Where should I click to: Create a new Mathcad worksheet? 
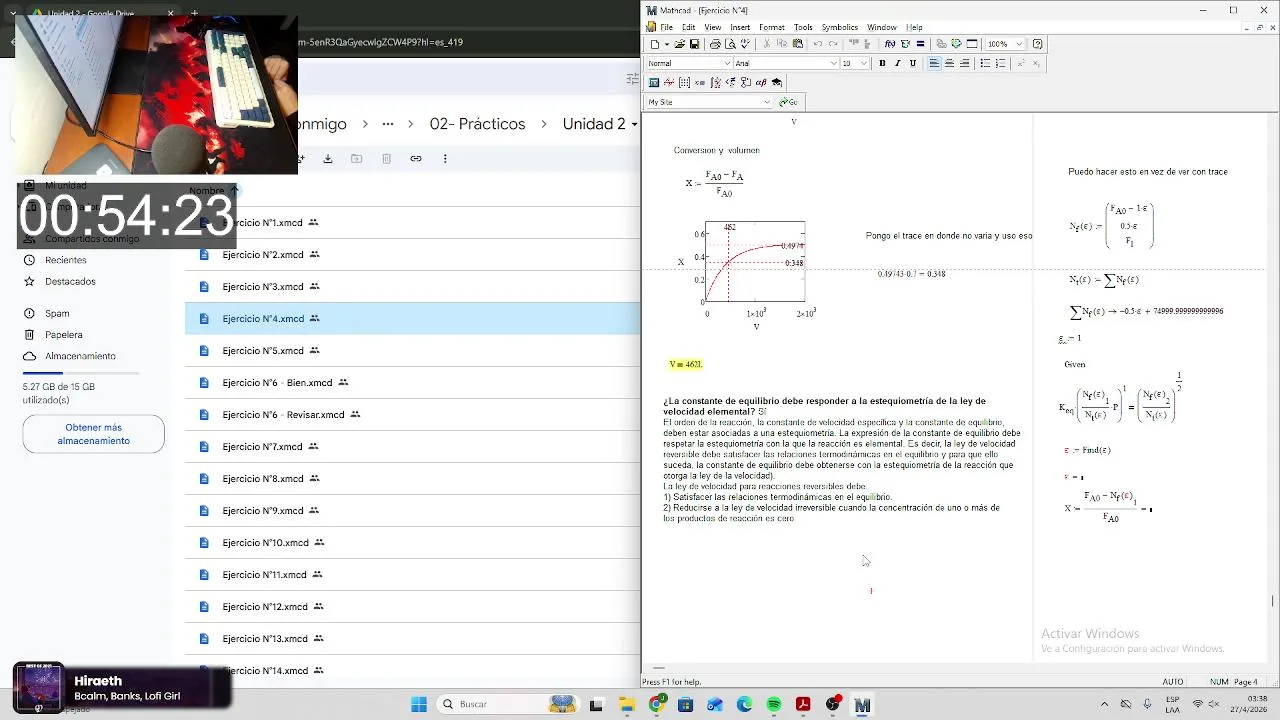[x=654, y=44]
